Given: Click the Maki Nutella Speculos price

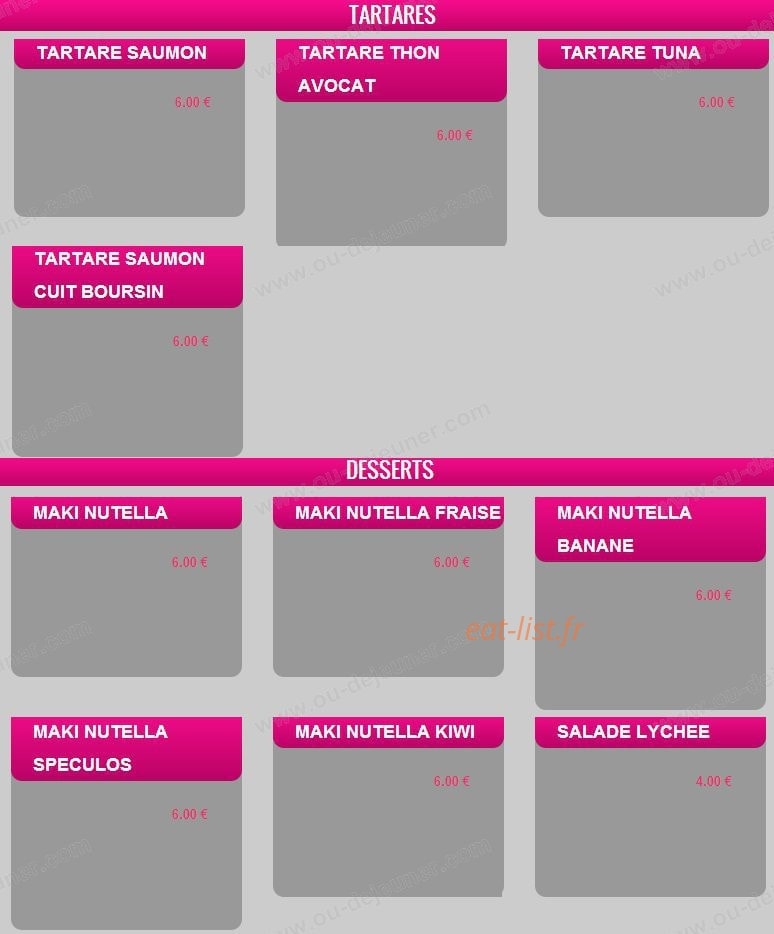Looking at the screenshot, I should (x=189, y=814).
